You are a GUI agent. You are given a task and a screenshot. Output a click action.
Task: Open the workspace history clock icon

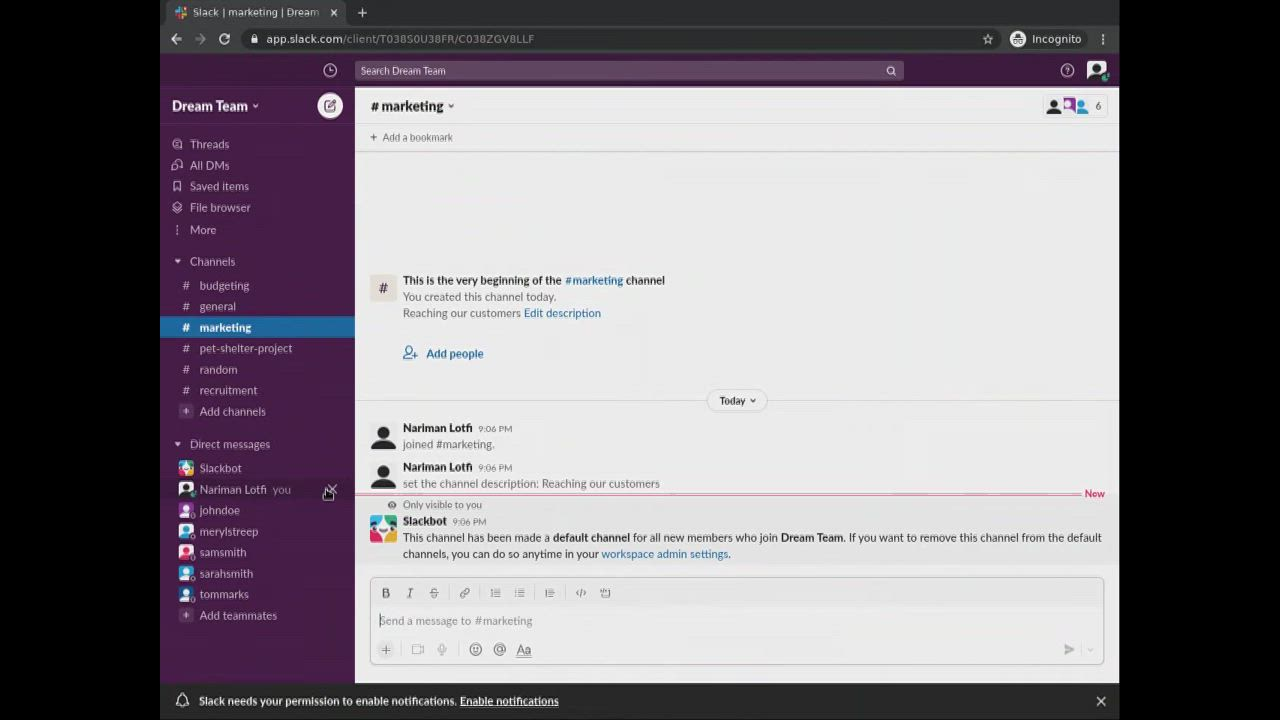tap(330, 71)
